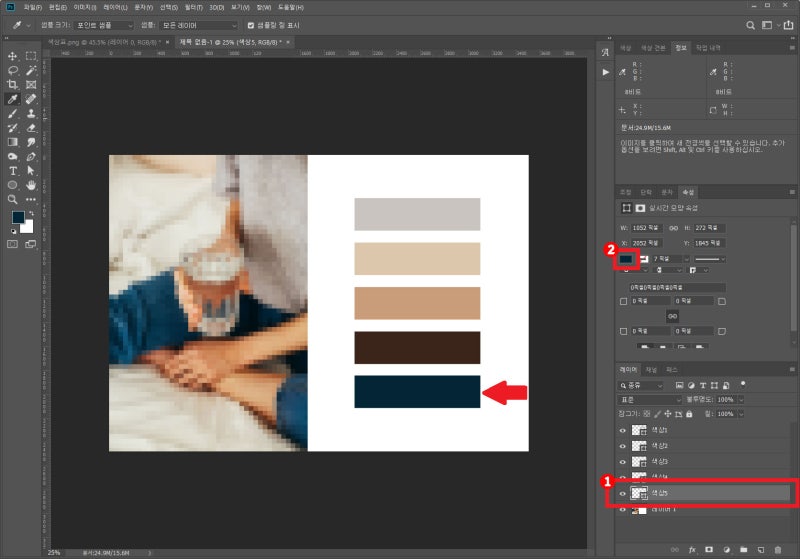This screenshot has height=559, width=800.
Task: Click the Properties width W input field
Action: point(646,228)
